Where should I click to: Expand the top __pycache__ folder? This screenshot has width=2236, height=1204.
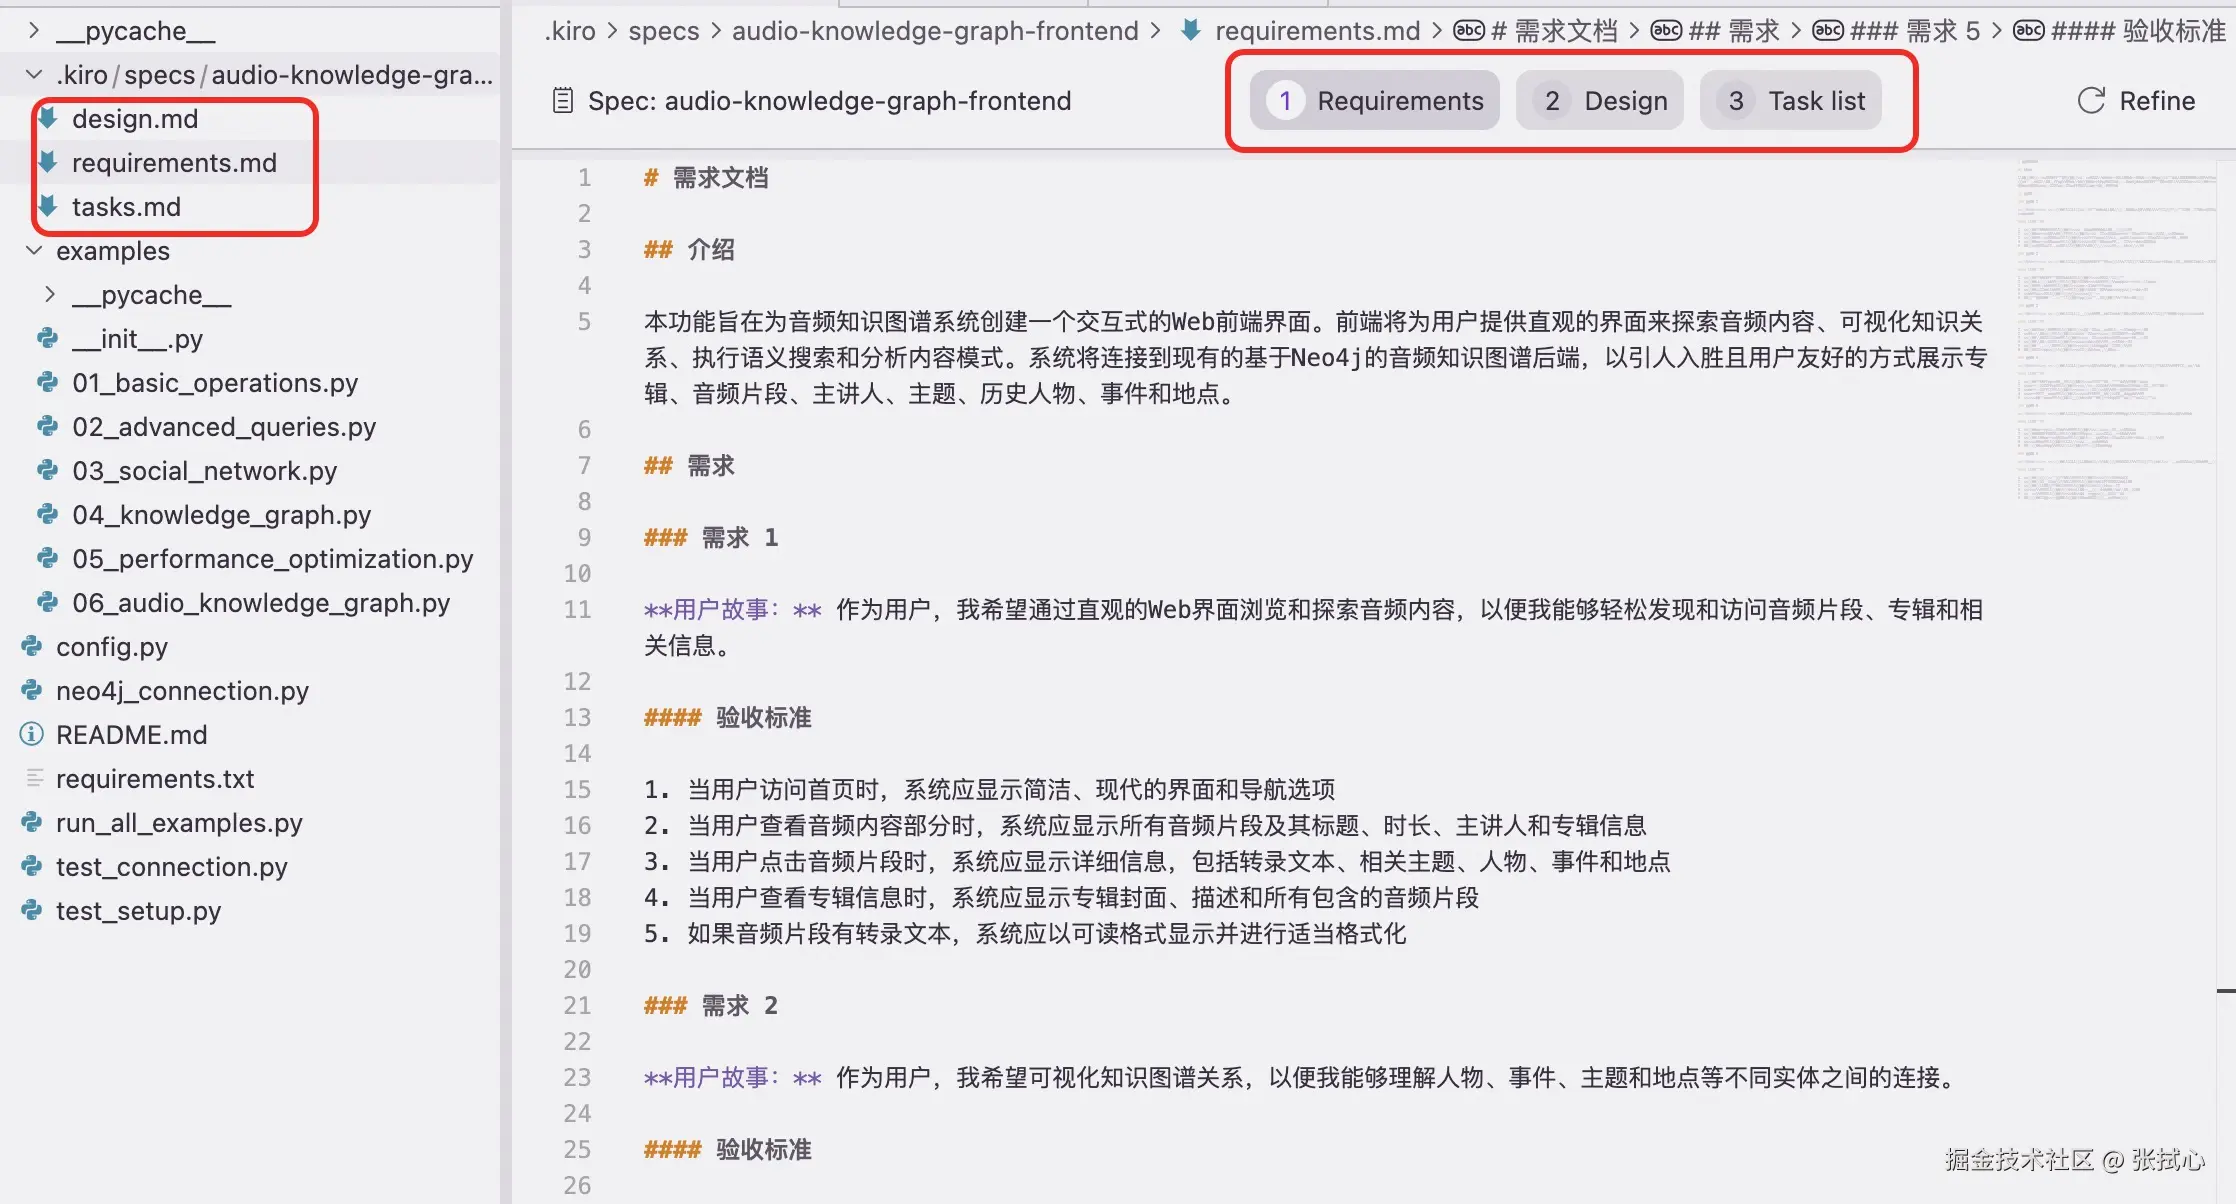[34, 31]
